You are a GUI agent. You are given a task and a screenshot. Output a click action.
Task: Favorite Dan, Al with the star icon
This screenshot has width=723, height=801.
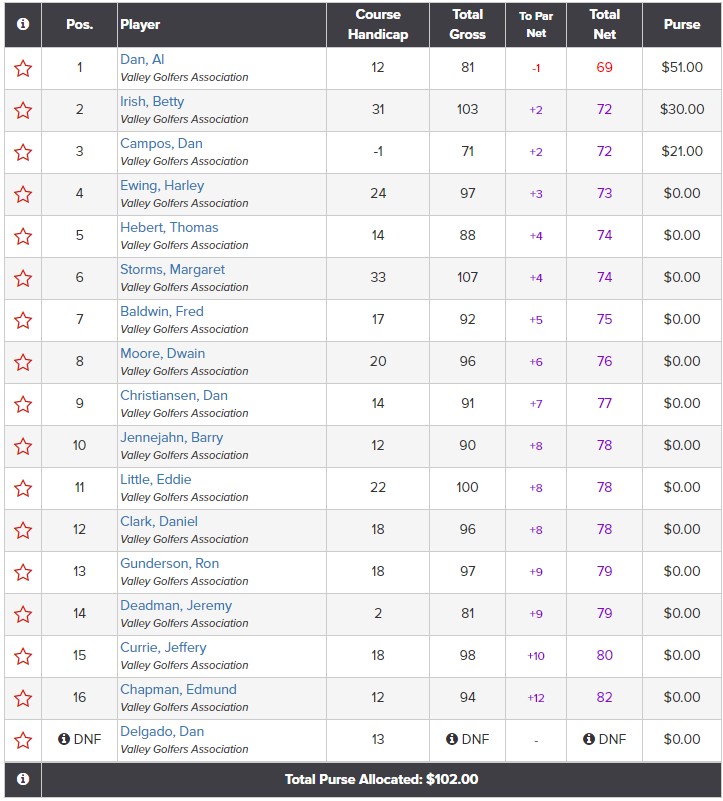click(x=23, y=68)
